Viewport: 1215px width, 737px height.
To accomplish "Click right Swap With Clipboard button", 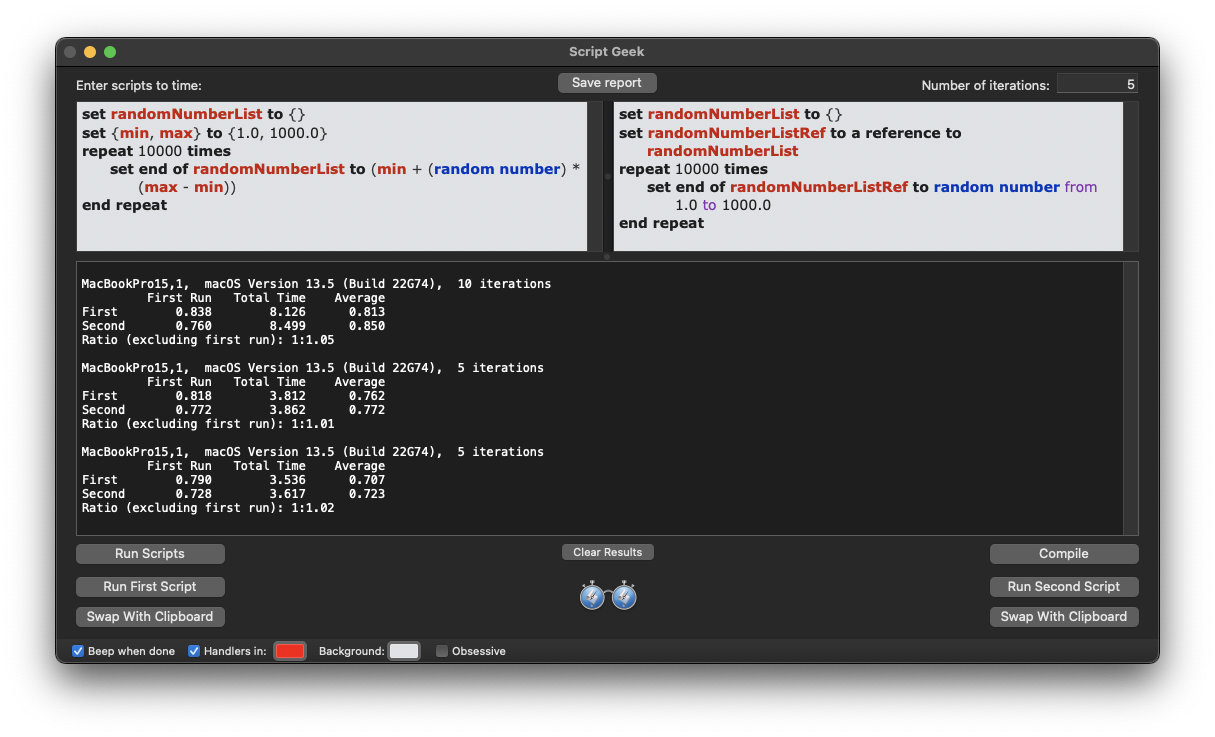I will (1064, 616).
